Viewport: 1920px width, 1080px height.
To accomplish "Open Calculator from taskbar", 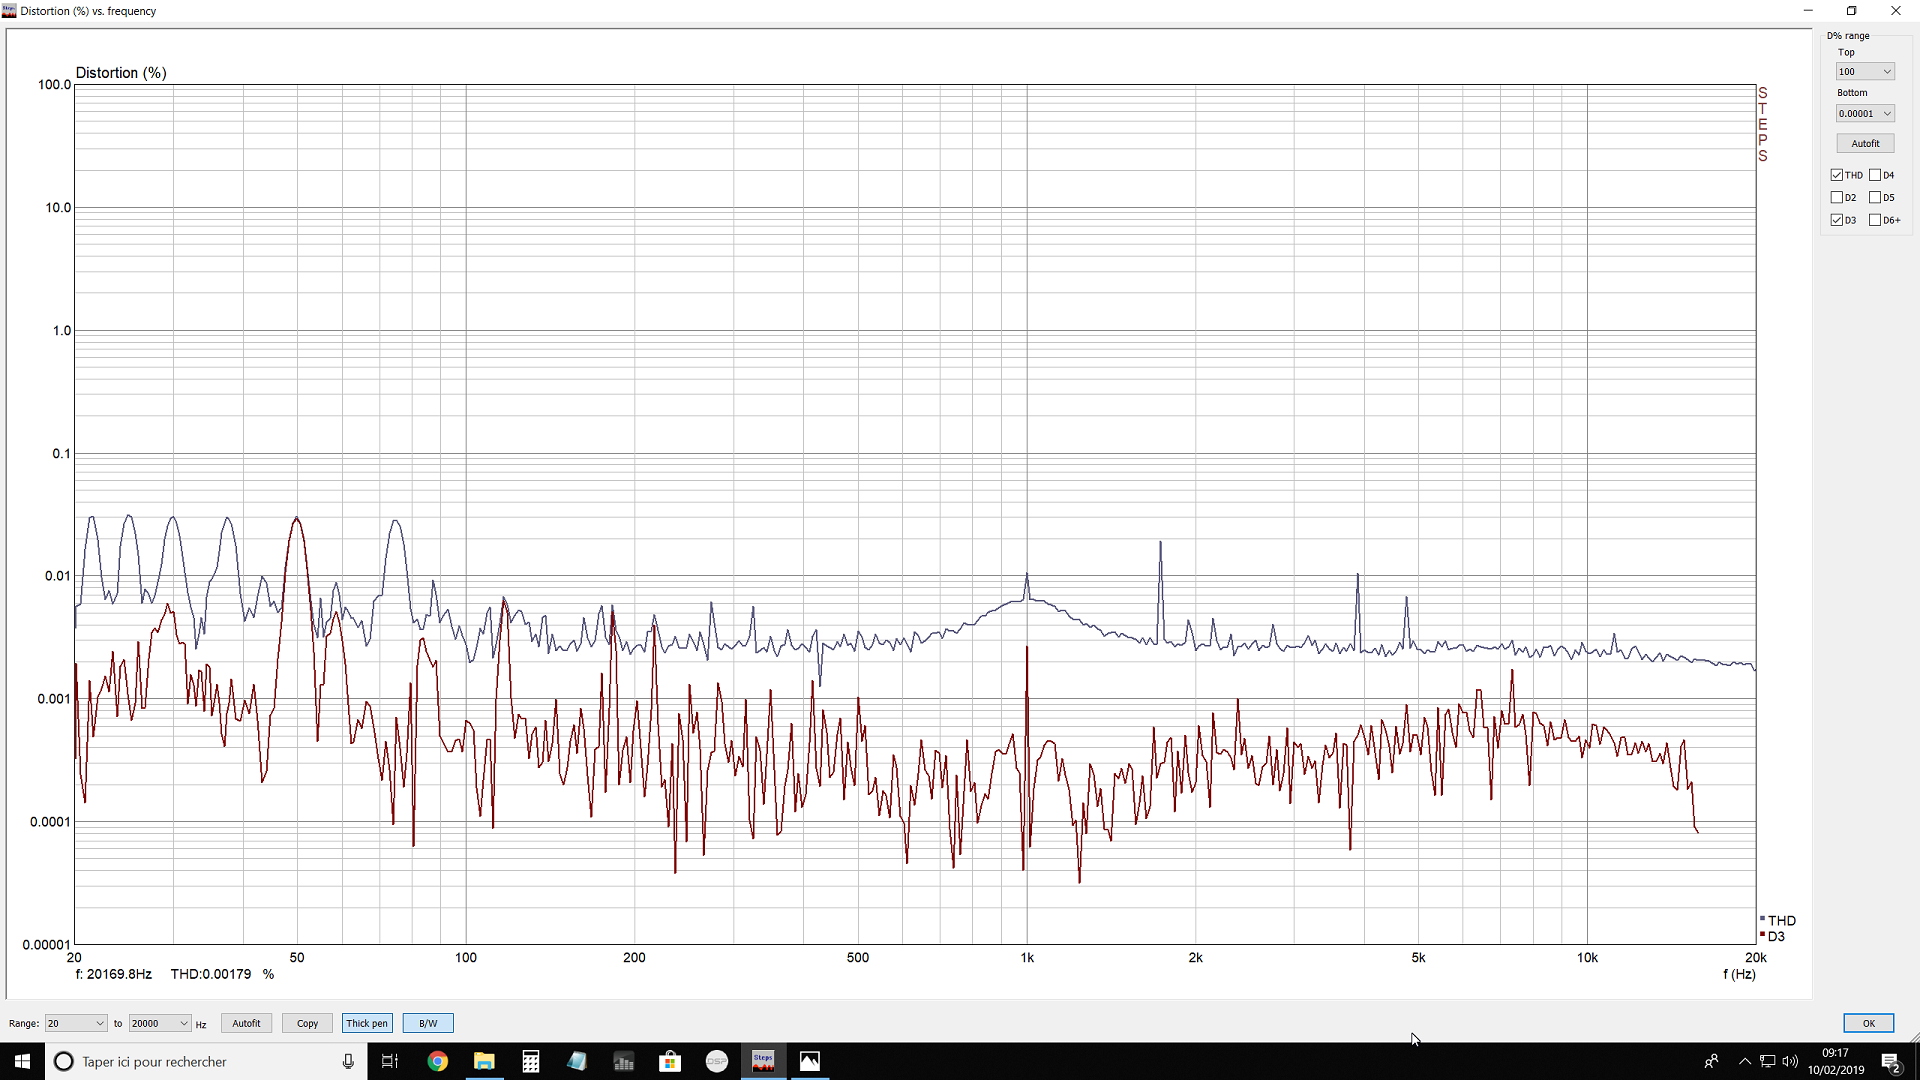I will tap(531, 1061).
